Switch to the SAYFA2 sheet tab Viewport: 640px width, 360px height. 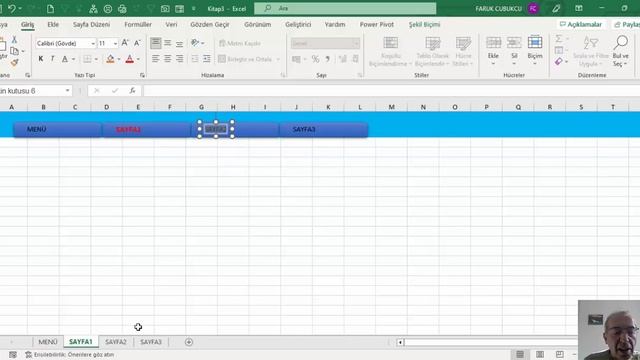pyautogui.click(x=116, y=342)
